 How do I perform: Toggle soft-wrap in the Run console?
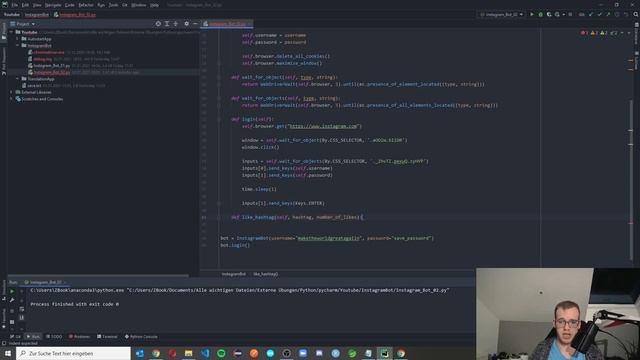coord(22,309)
